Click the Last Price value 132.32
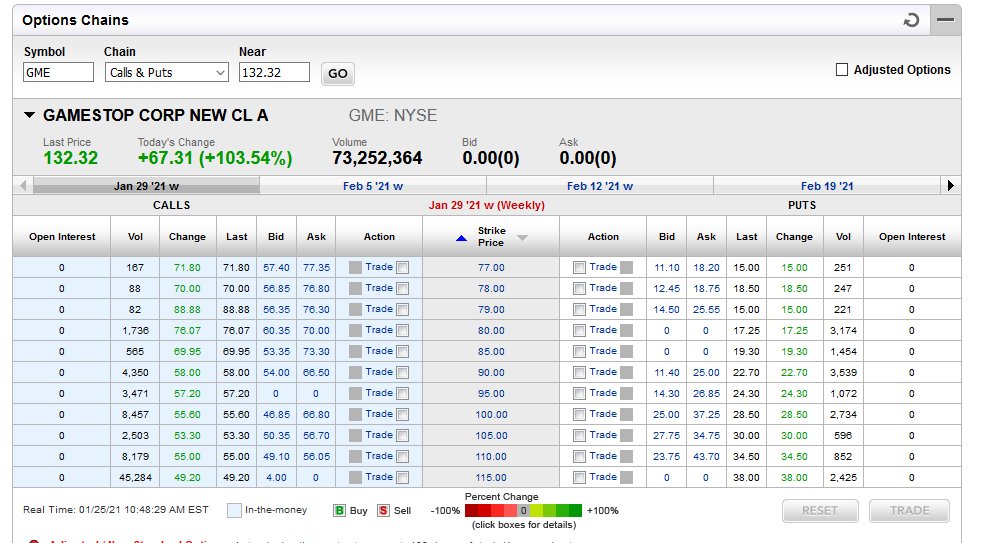Image resolution: width=1001 pixels, height=543 pixels. coord(70,158)
